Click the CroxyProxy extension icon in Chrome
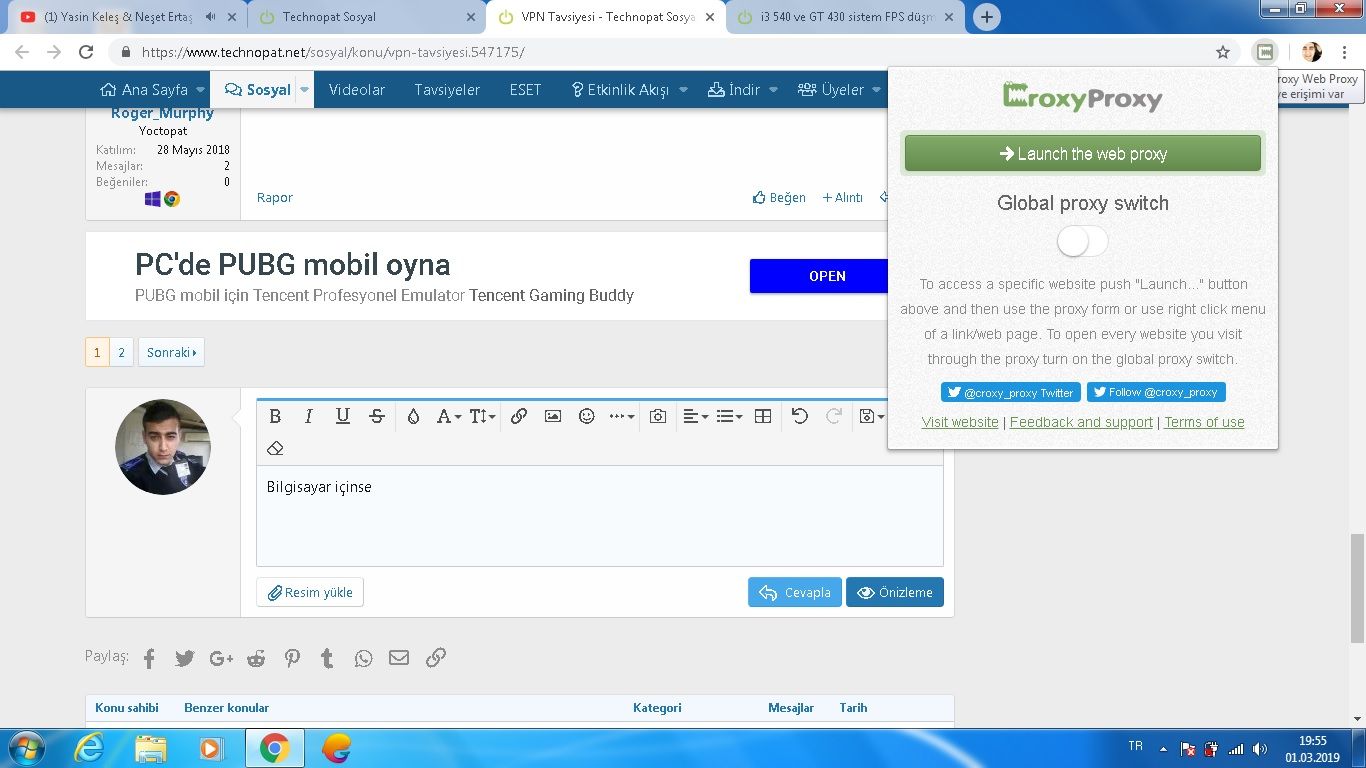 coord(1265,52)
